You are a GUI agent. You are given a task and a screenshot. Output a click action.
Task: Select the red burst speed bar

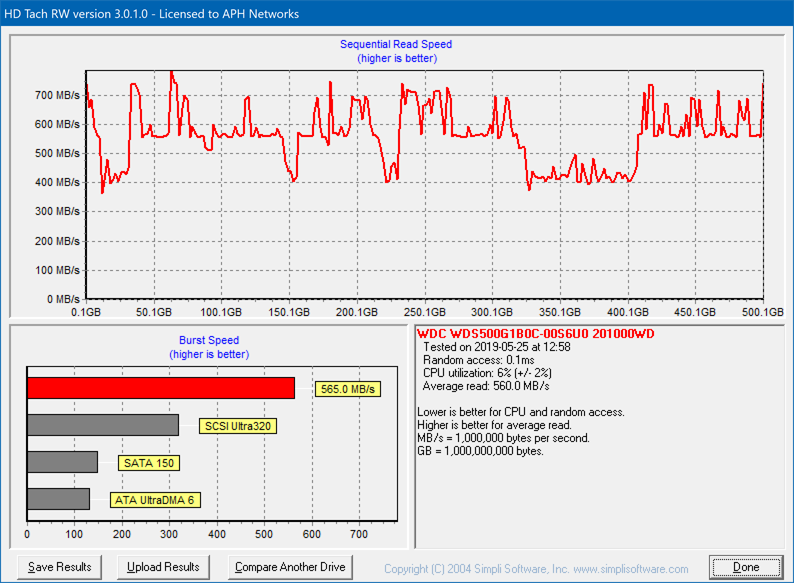tap(160, 388)
